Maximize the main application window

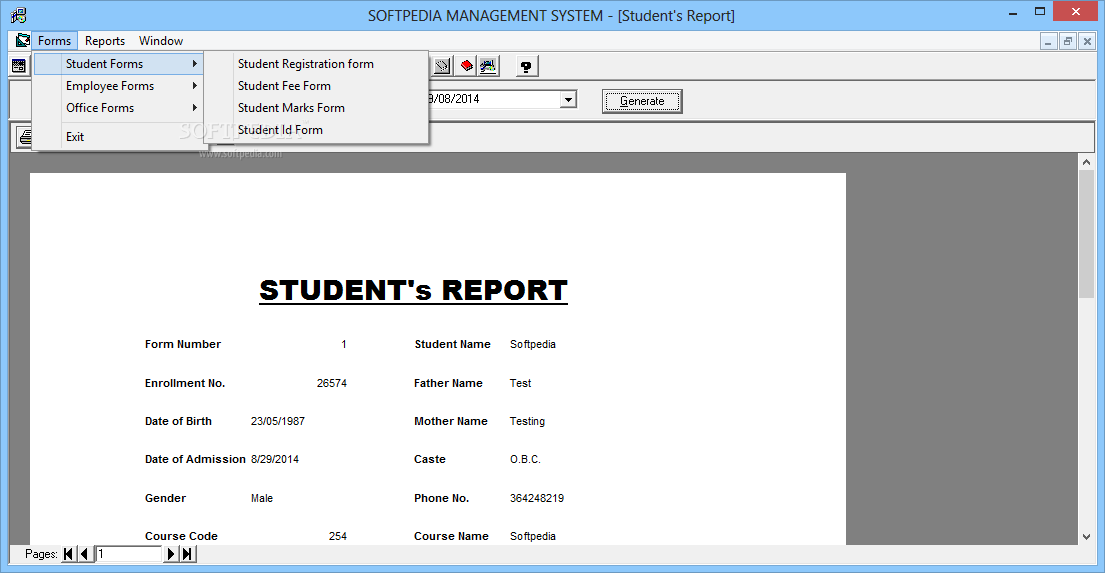pyautogui.click(x=1039, y=12)
